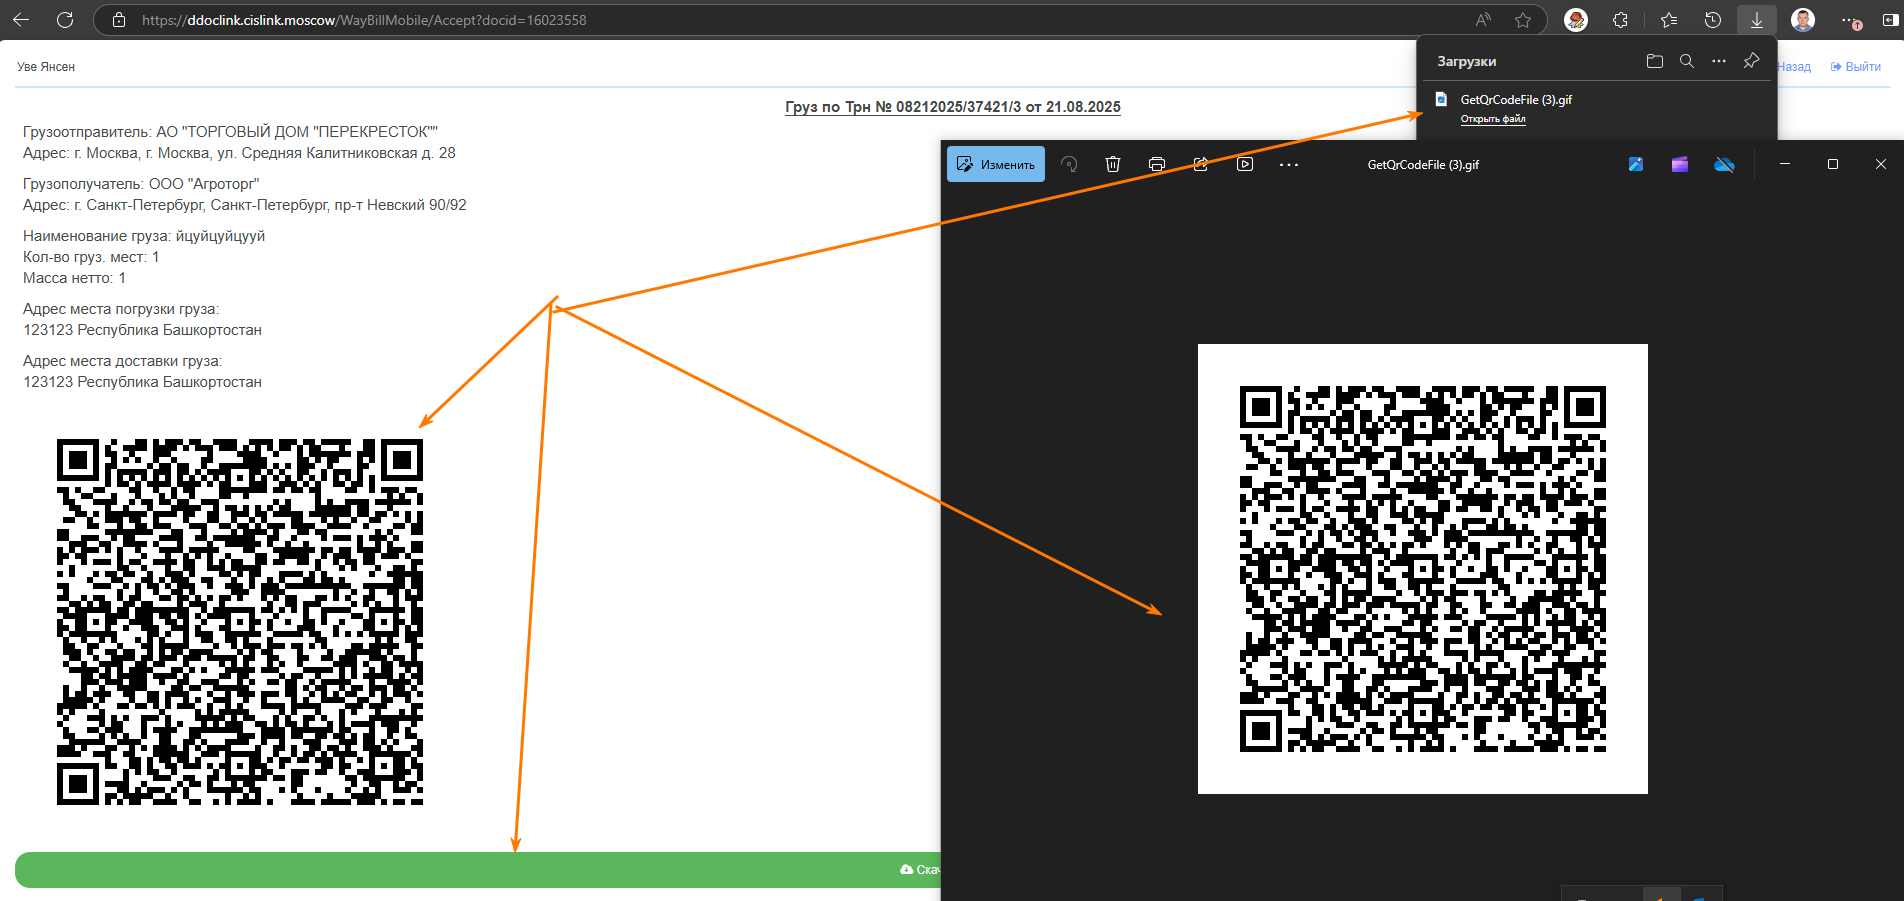1904x901 pixels.
Task: Click the 'Уве Янсен' user name
Action: pyautogui.click(x=46, y=67)
